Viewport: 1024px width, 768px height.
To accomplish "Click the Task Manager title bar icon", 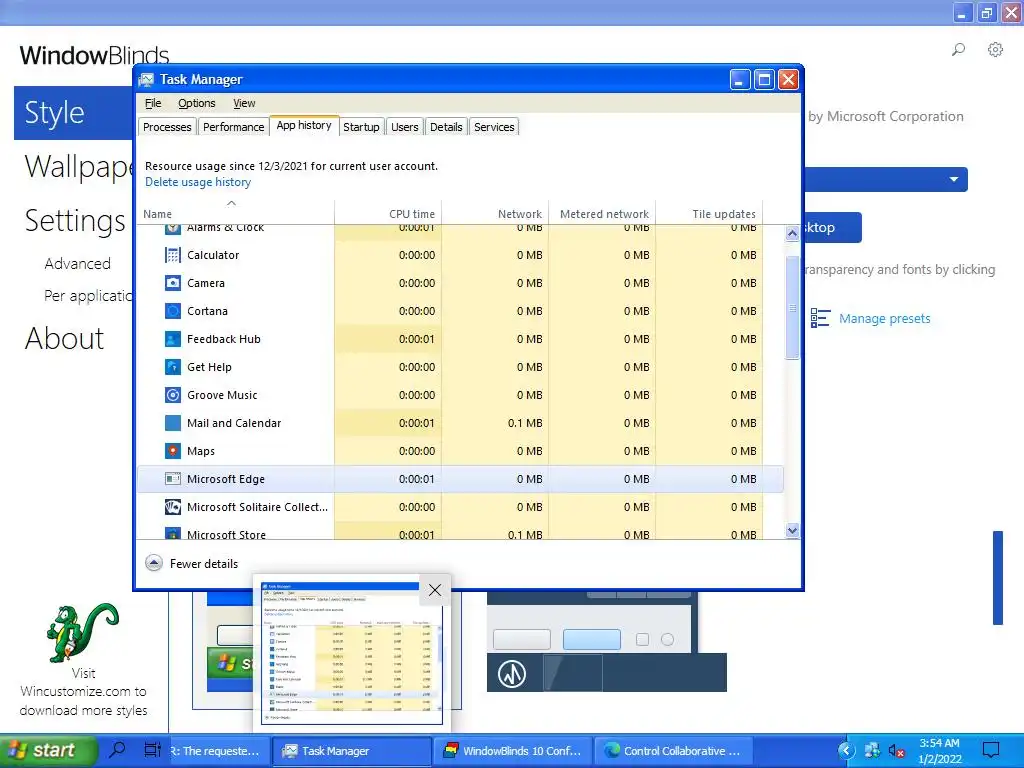I will coord(146,80).
